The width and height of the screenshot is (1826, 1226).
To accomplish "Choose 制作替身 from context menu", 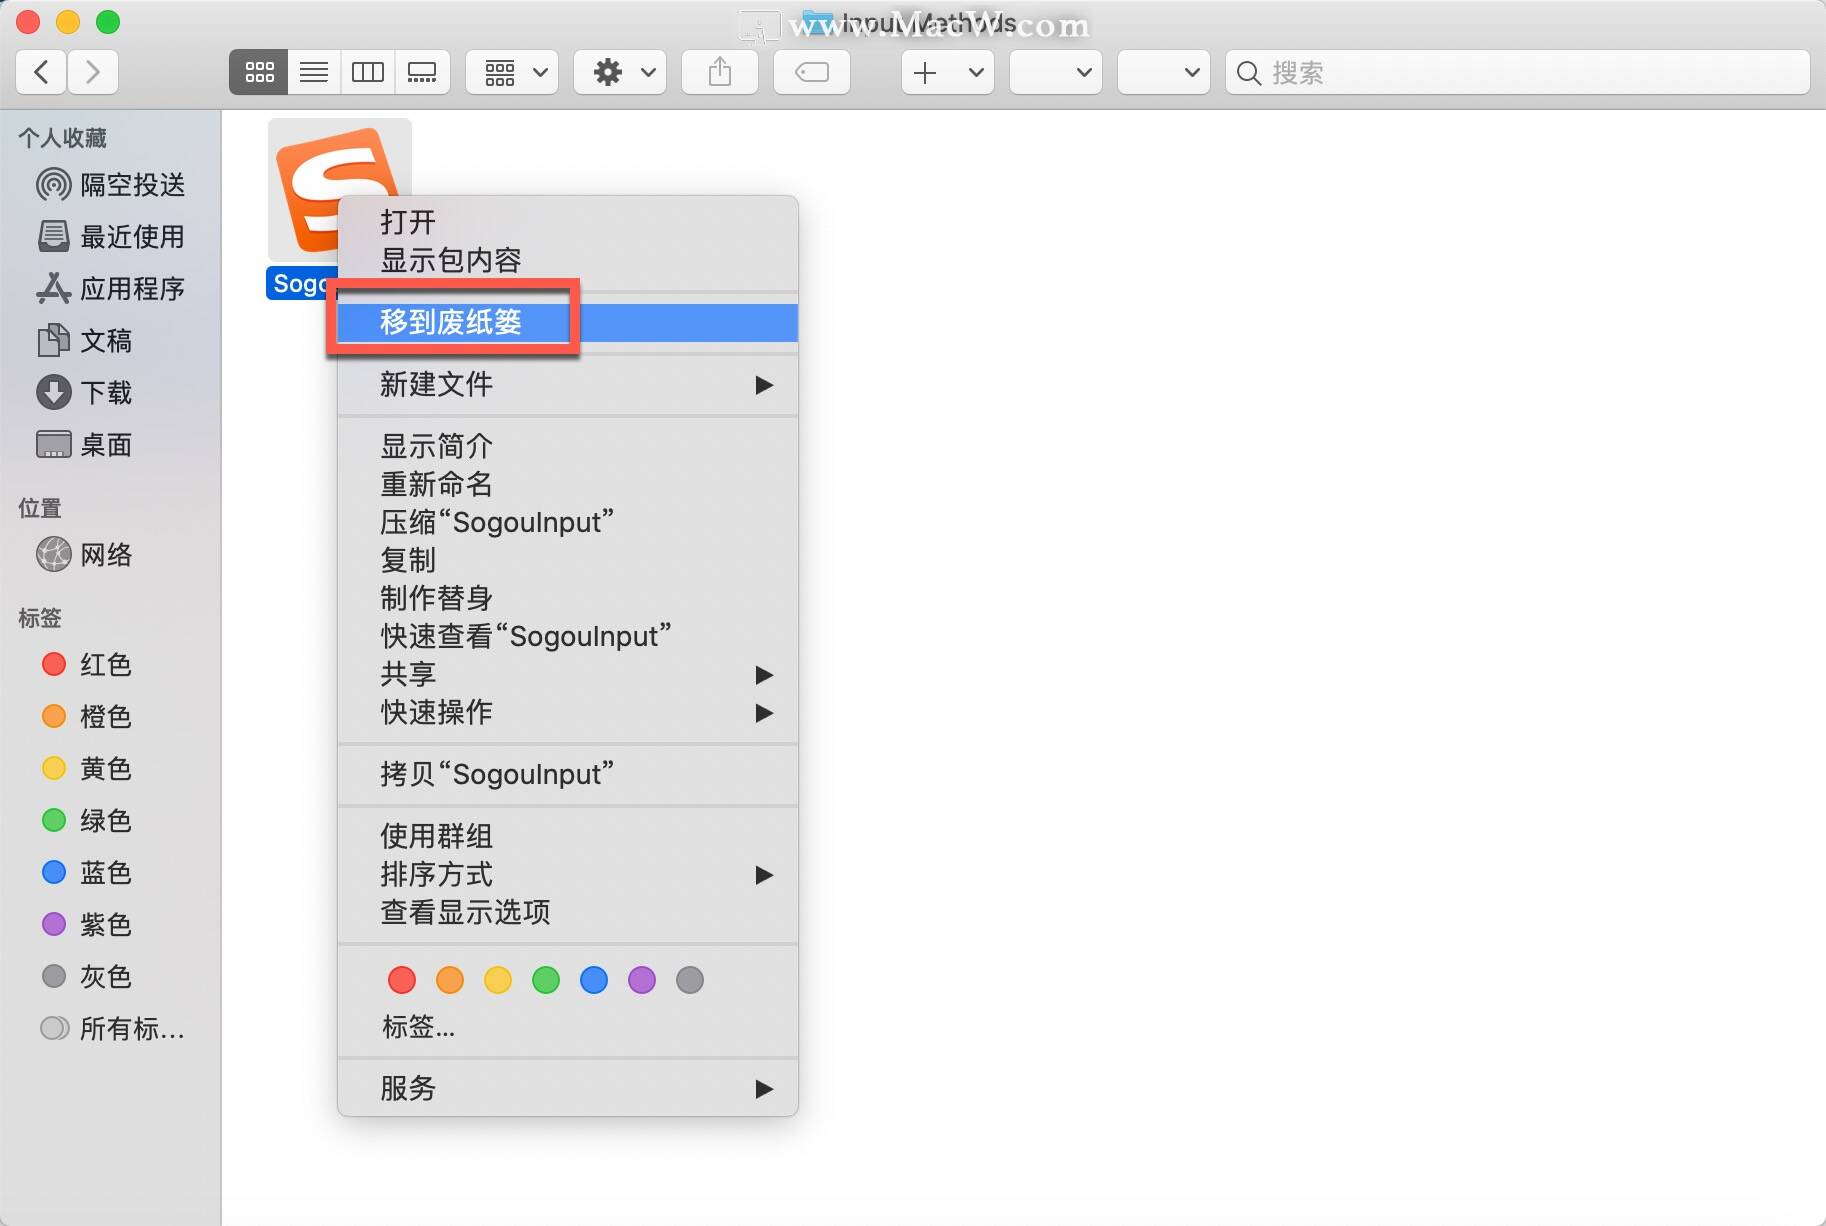I will [568, 598].
